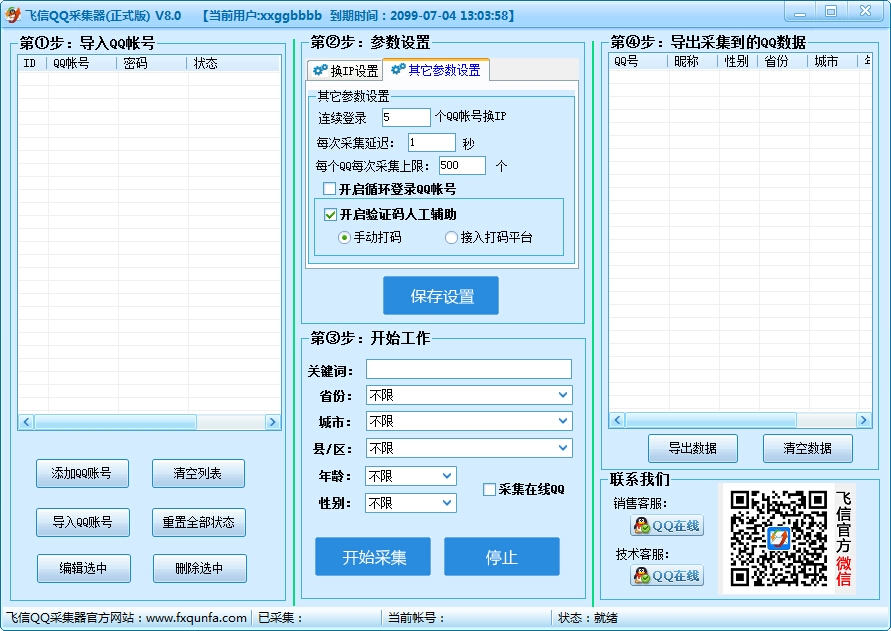This screenshot has height=631, width=891.
Task: Click the 开始采集 button
Action: click(373, 557)
